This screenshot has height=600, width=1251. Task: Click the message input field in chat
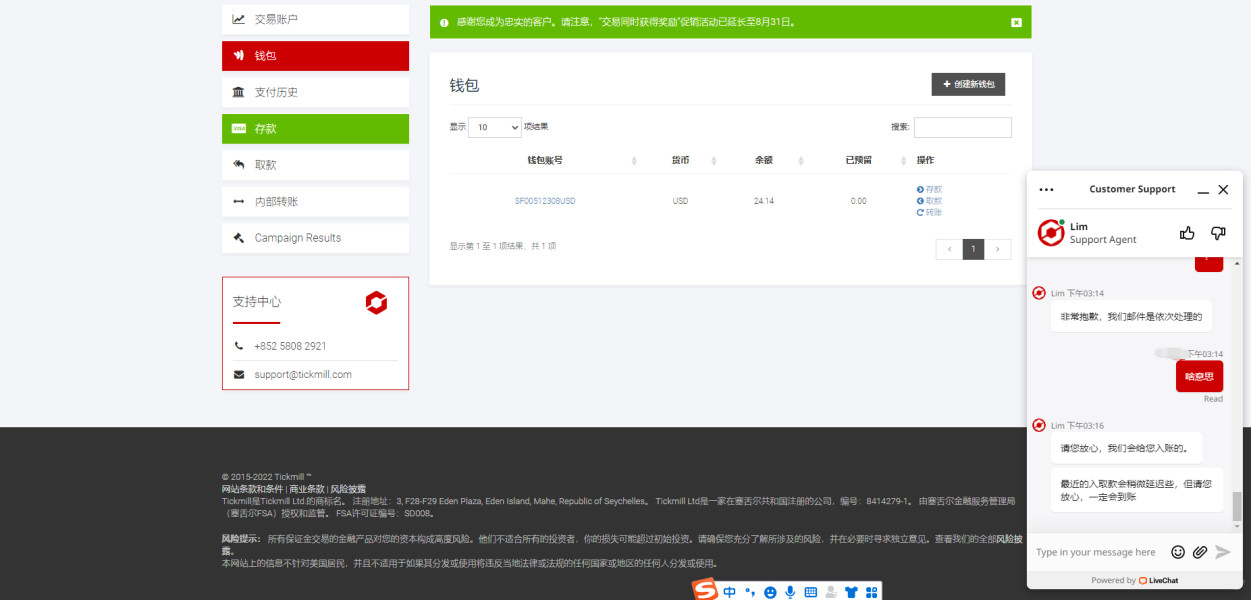(x=1096, y=552)
